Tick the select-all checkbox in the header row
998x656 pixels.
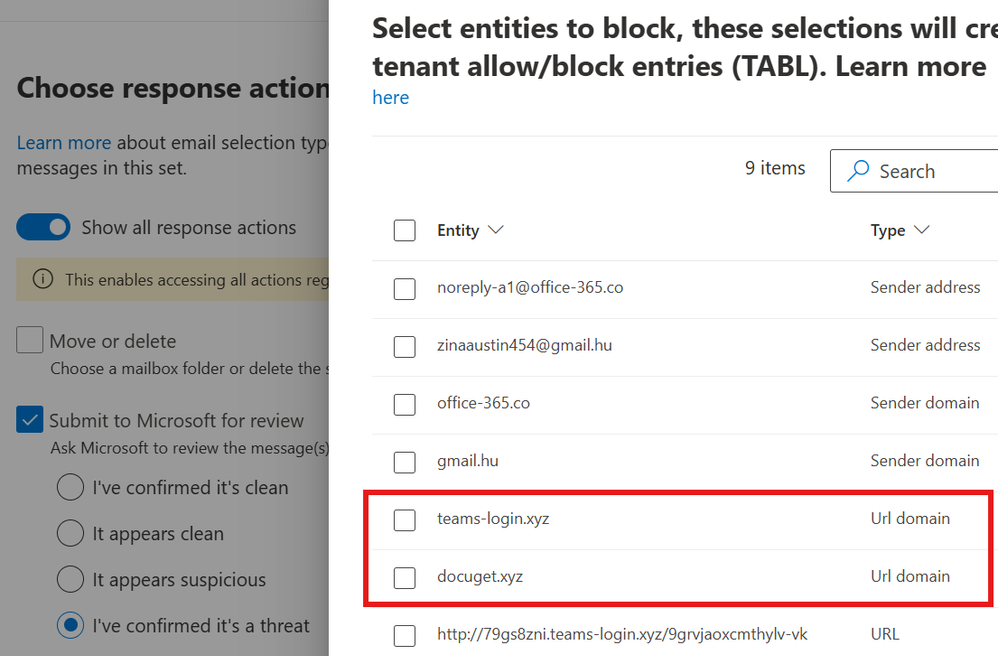click(404, 231)
